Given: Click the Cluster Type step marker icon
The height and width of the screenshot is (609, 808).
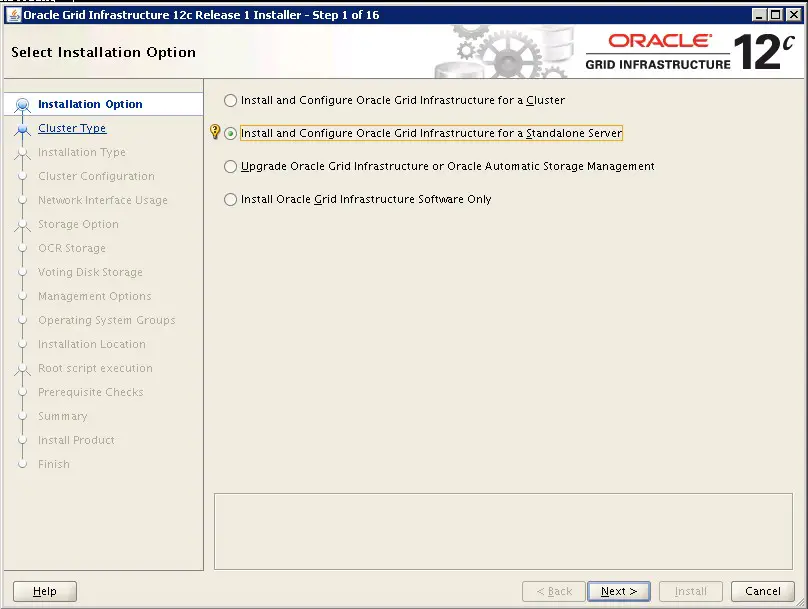Looking at the screenshot, I should point(22,129).
